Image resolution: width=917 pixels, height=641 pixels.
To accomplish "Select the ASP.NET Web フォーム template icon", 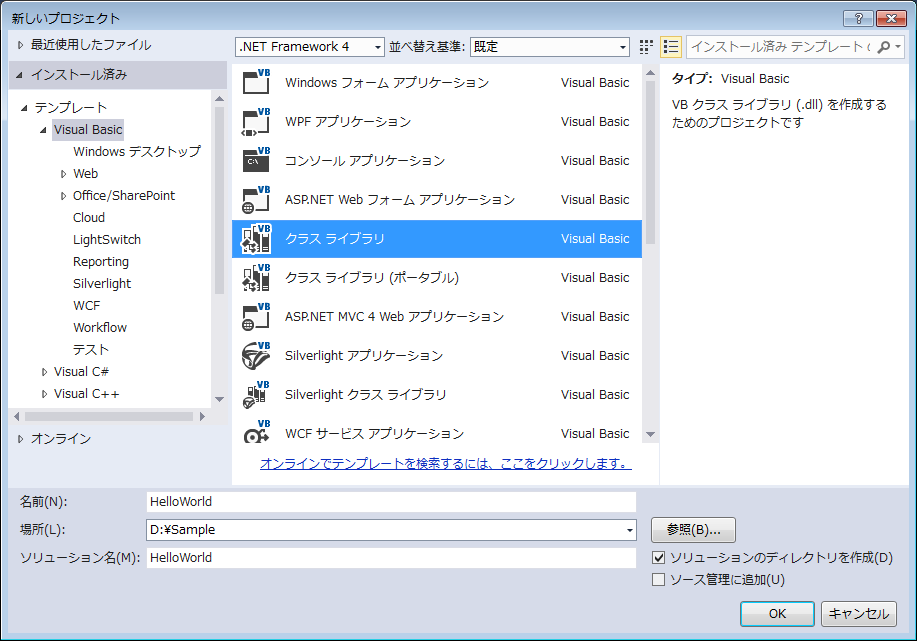I will click(x=256, y=199).
